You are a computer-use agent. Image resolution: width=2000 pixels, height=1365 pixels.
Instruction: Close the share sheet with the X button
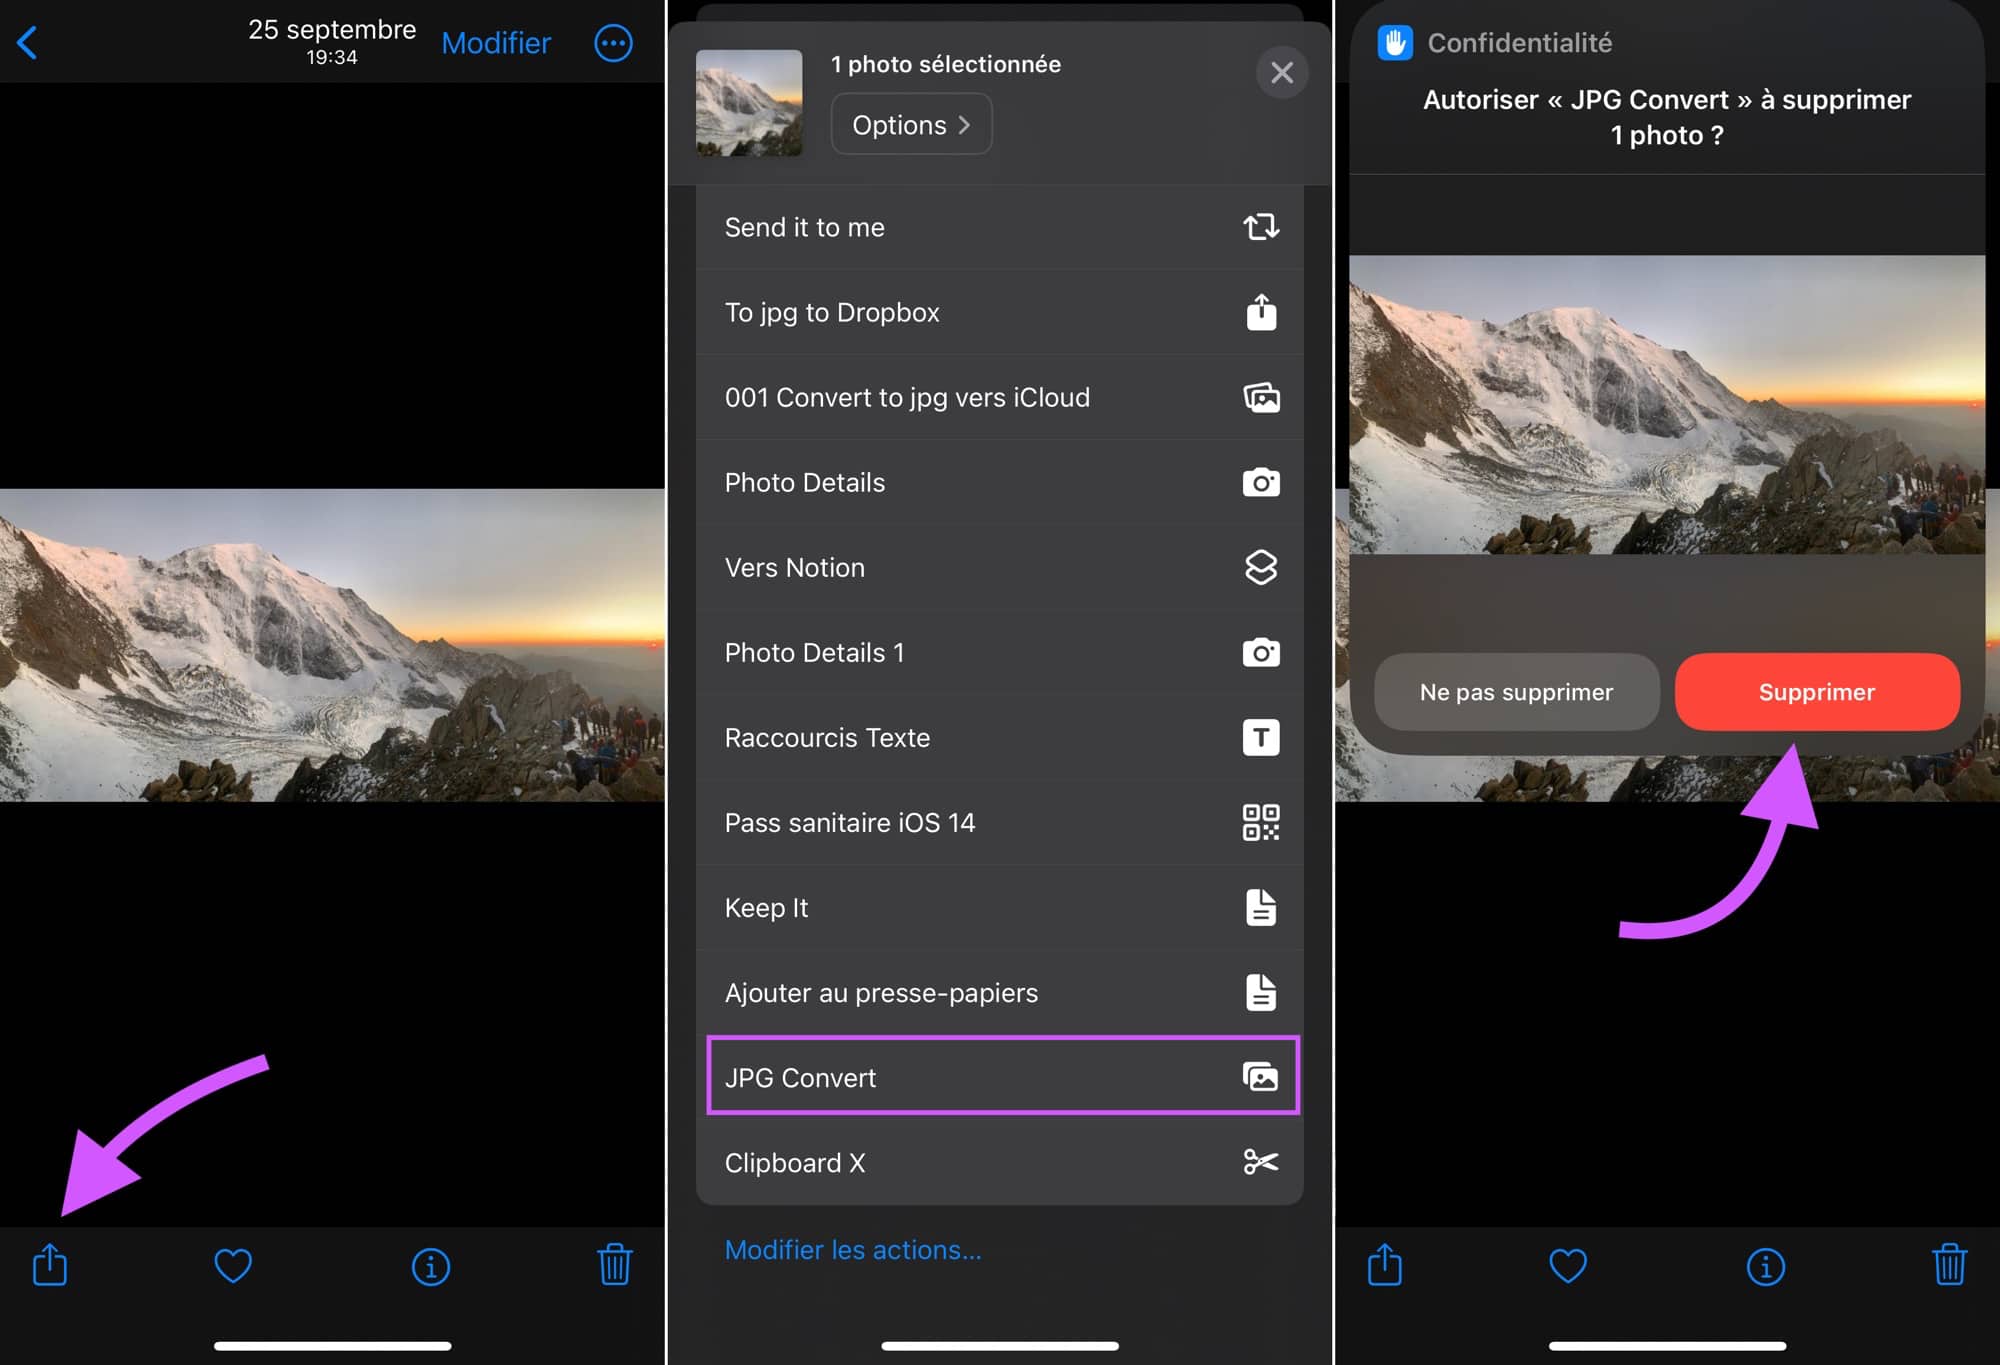coord(1282,72)
